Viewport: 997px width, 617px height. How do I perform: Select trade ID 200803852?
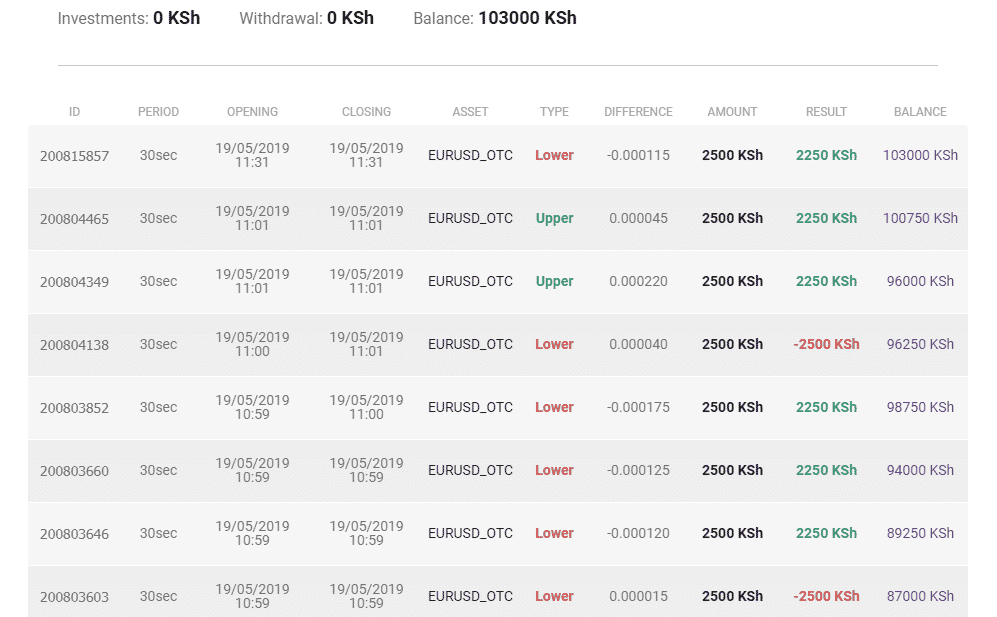click(74, 408)
